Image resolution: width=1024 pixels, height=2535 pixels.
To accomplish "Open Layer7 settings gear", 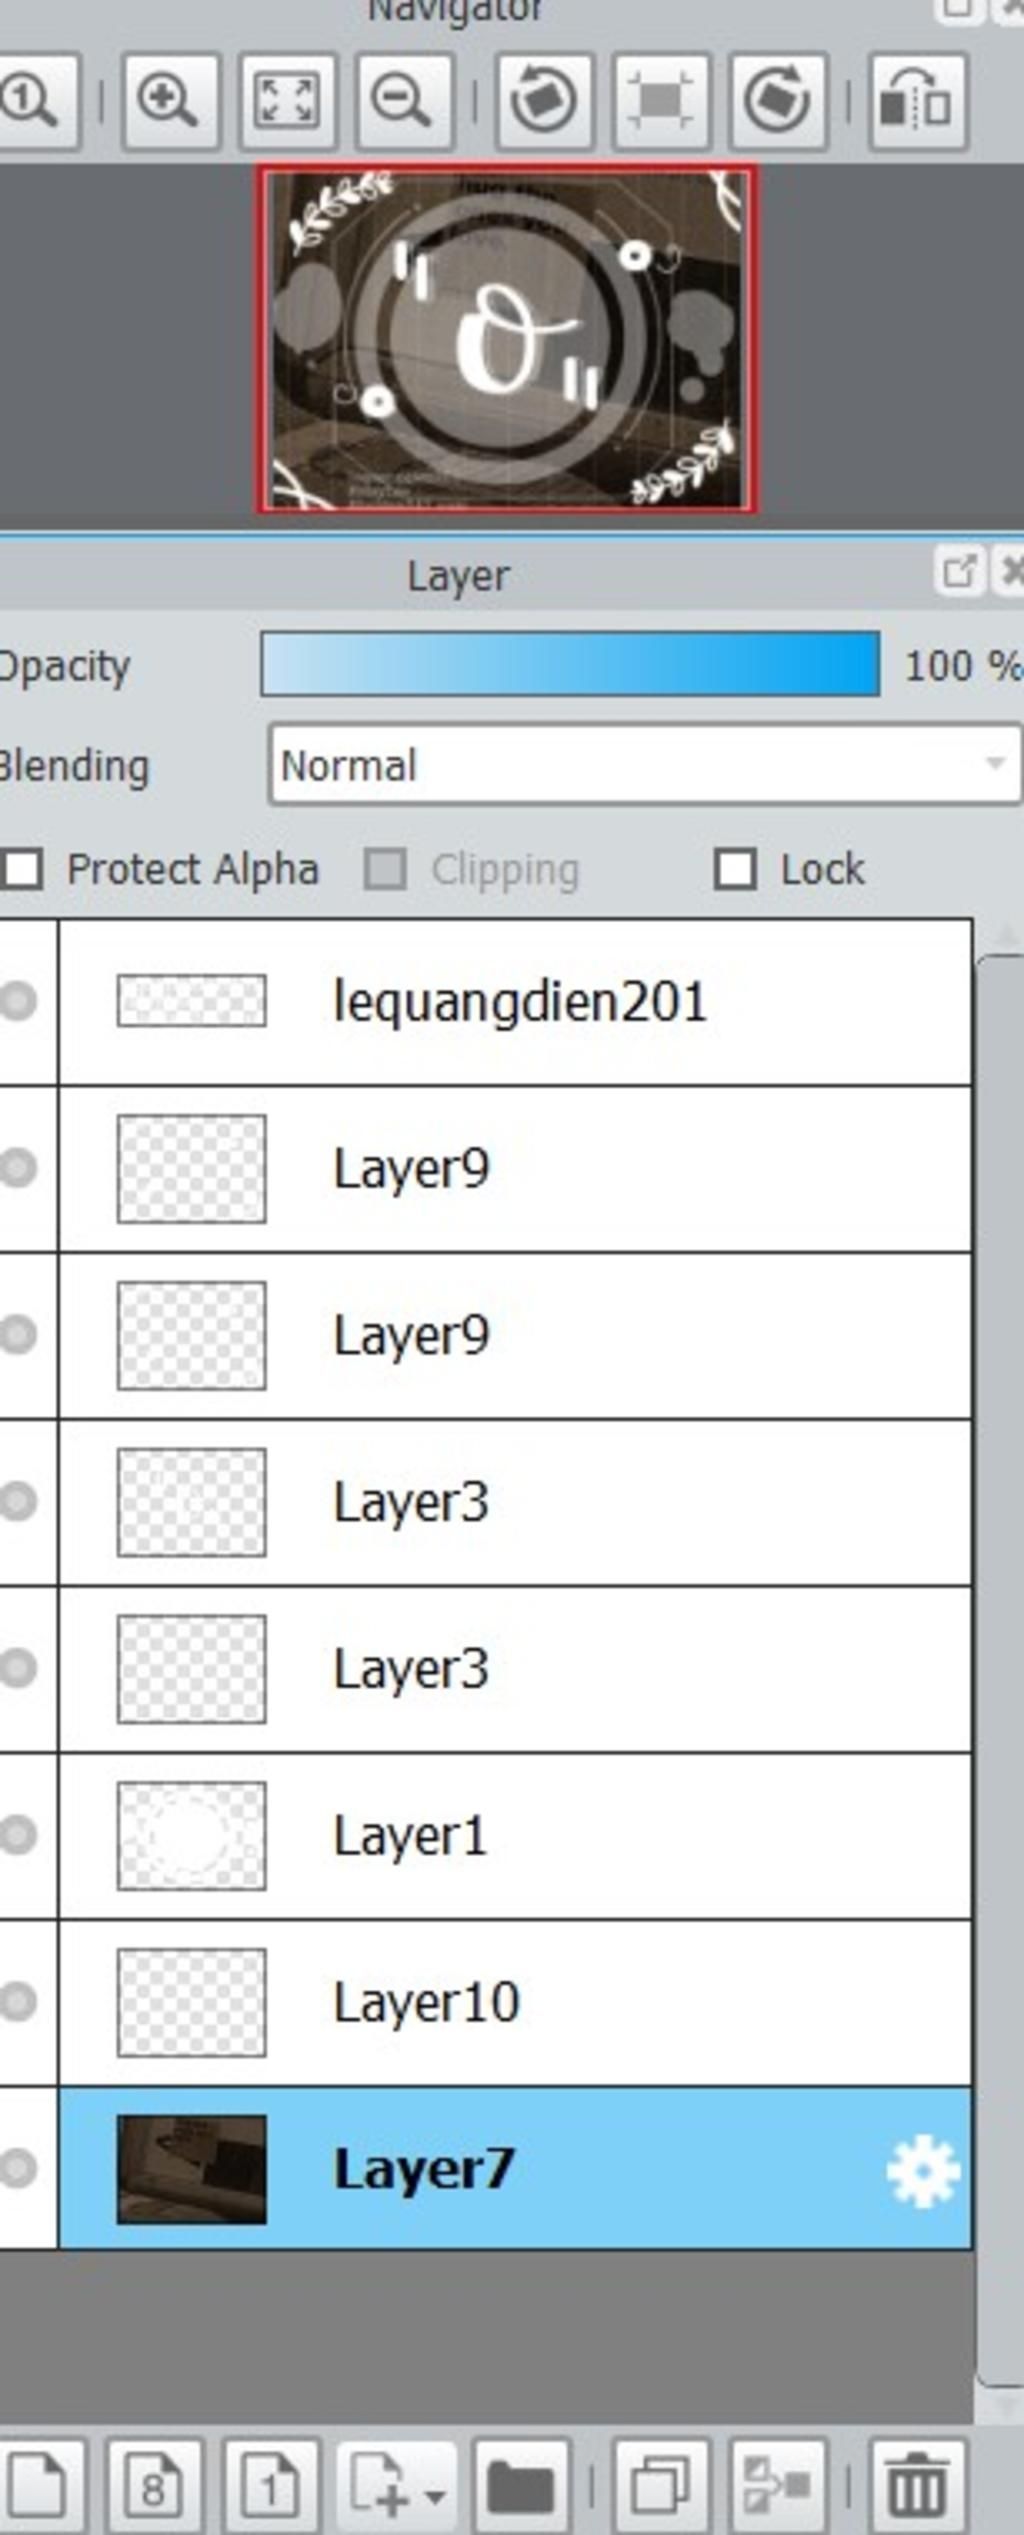I will 922,2171.
